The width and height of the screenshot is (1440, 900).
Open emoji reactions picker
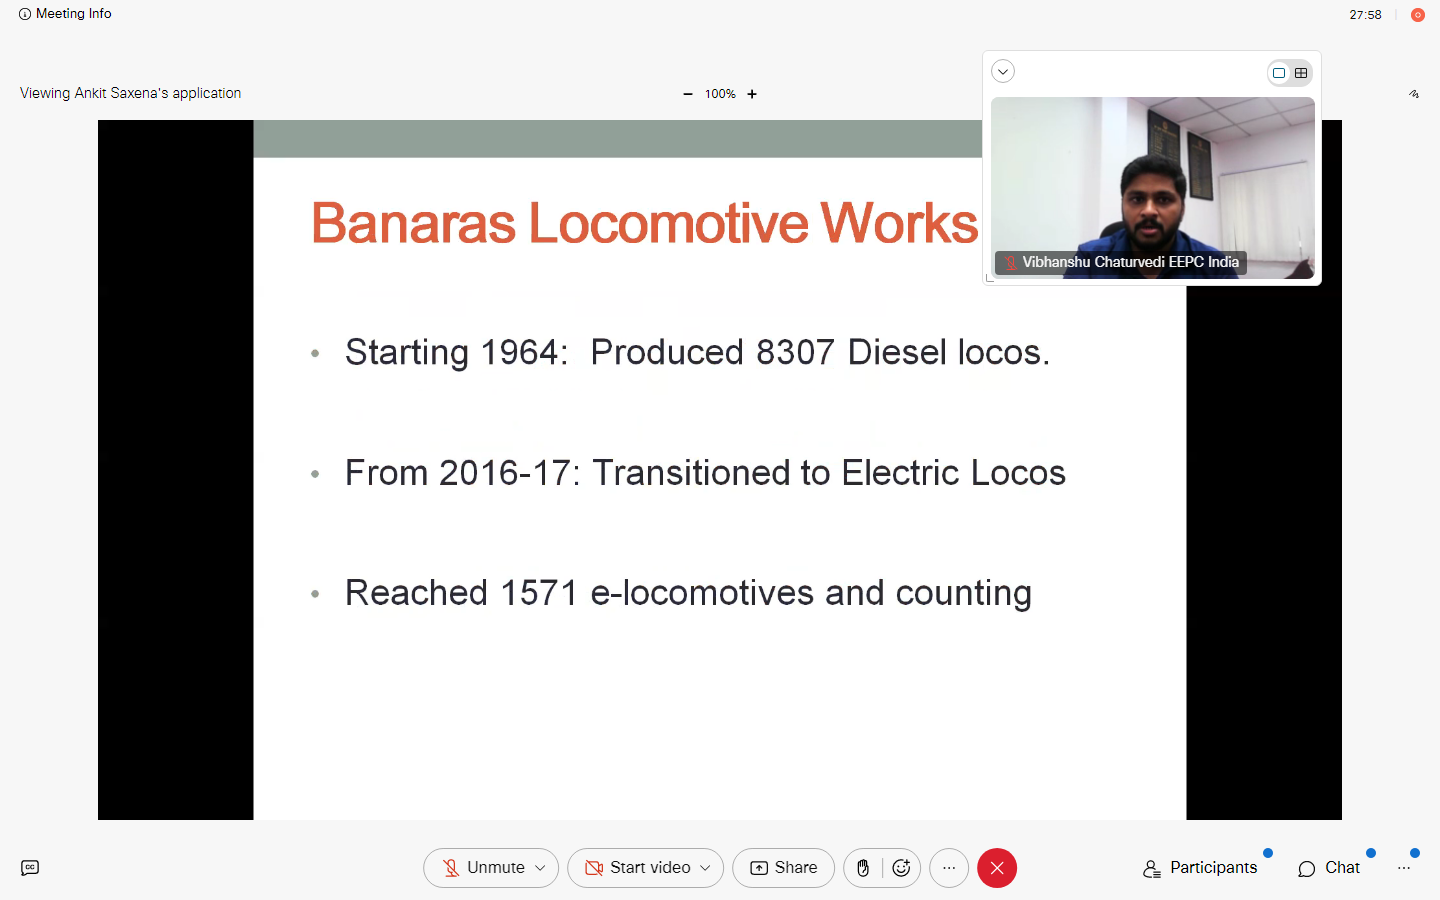[901, 868]
